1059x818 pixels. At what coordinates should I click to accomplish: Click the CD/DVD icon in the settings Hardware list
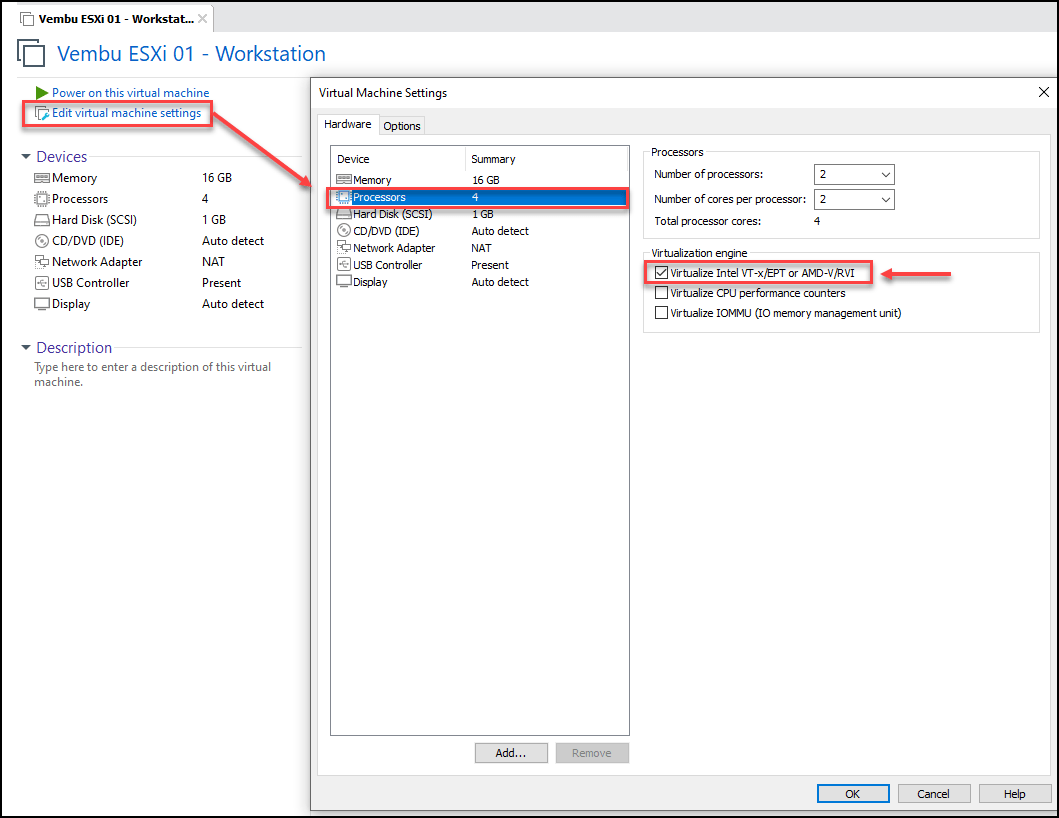(344, 231)
